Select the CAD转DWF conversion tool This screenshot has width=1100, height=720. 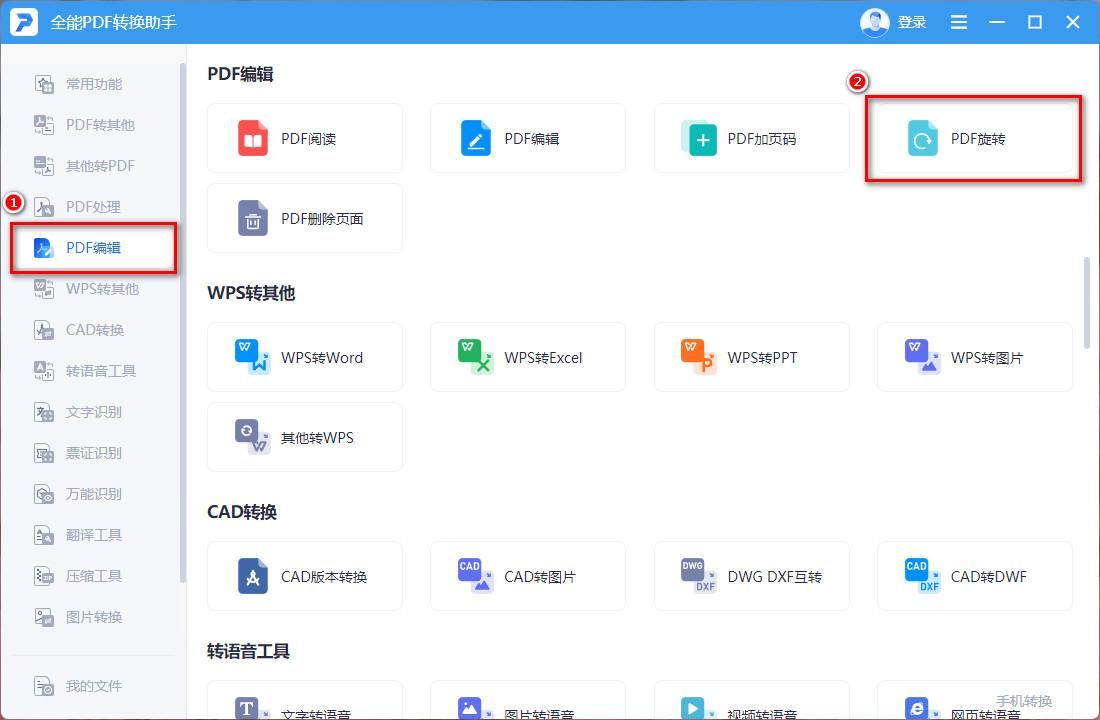[x=973, y=576]
